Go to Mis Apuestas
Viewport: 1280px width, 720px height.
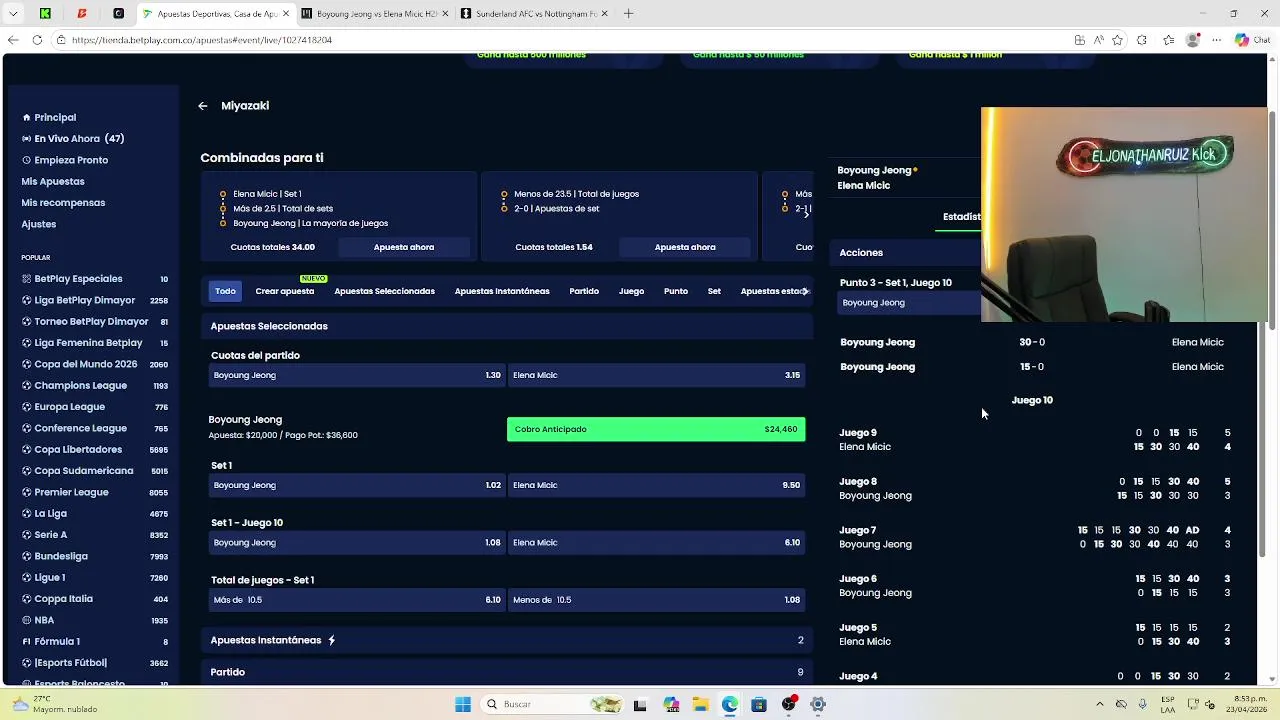(53, 182)
